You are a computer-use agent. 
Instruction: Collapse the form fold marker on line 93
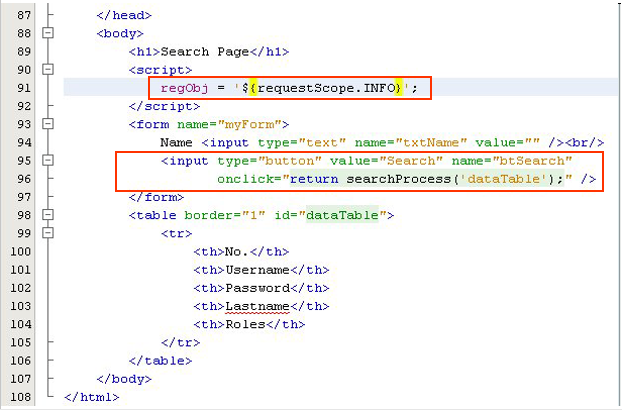click(x=48, y=124)
